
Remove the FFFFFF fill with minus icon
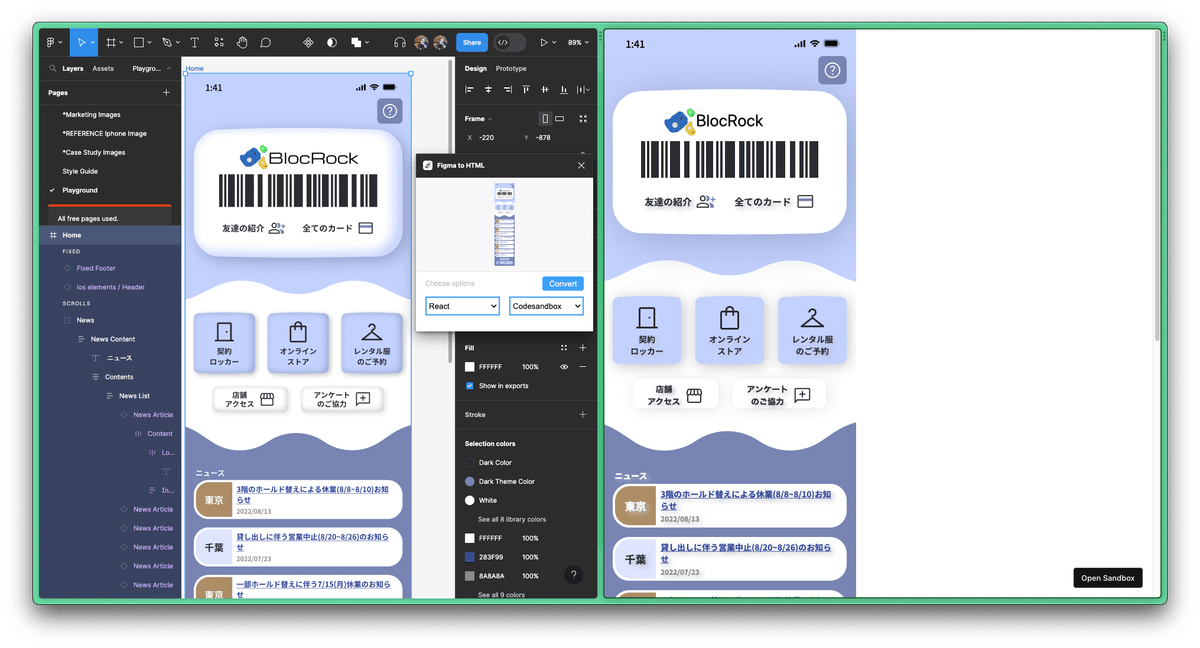583,367
